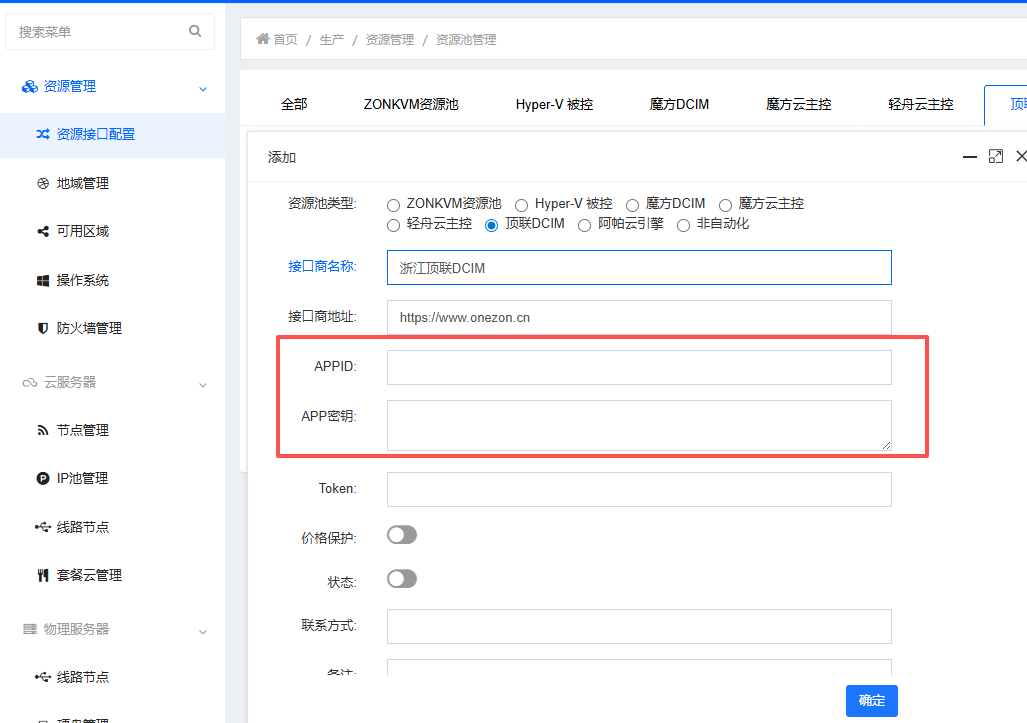Select 魔方云主控 radio option
Image resolution: width=1027 pixels, height=723 pixels.
725,205
